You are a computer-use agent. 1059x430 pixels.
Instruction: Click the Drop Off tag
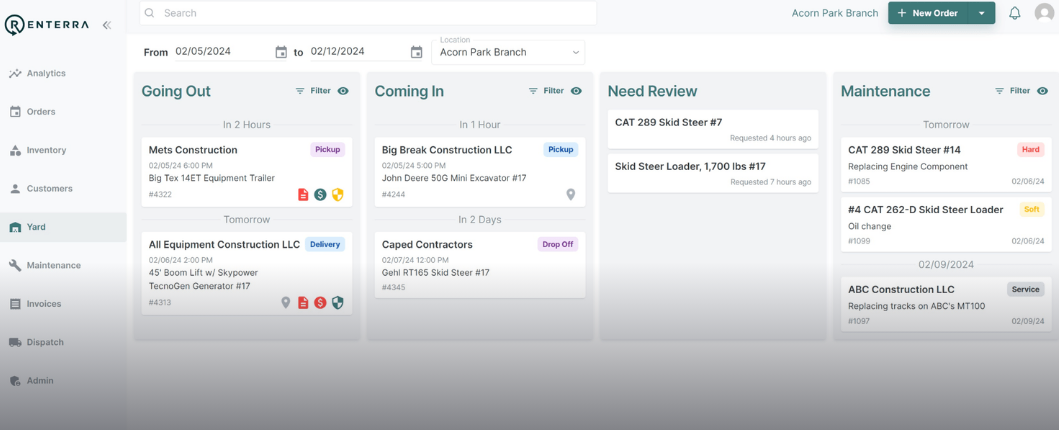pyautogui.click(x=558, y=244)
